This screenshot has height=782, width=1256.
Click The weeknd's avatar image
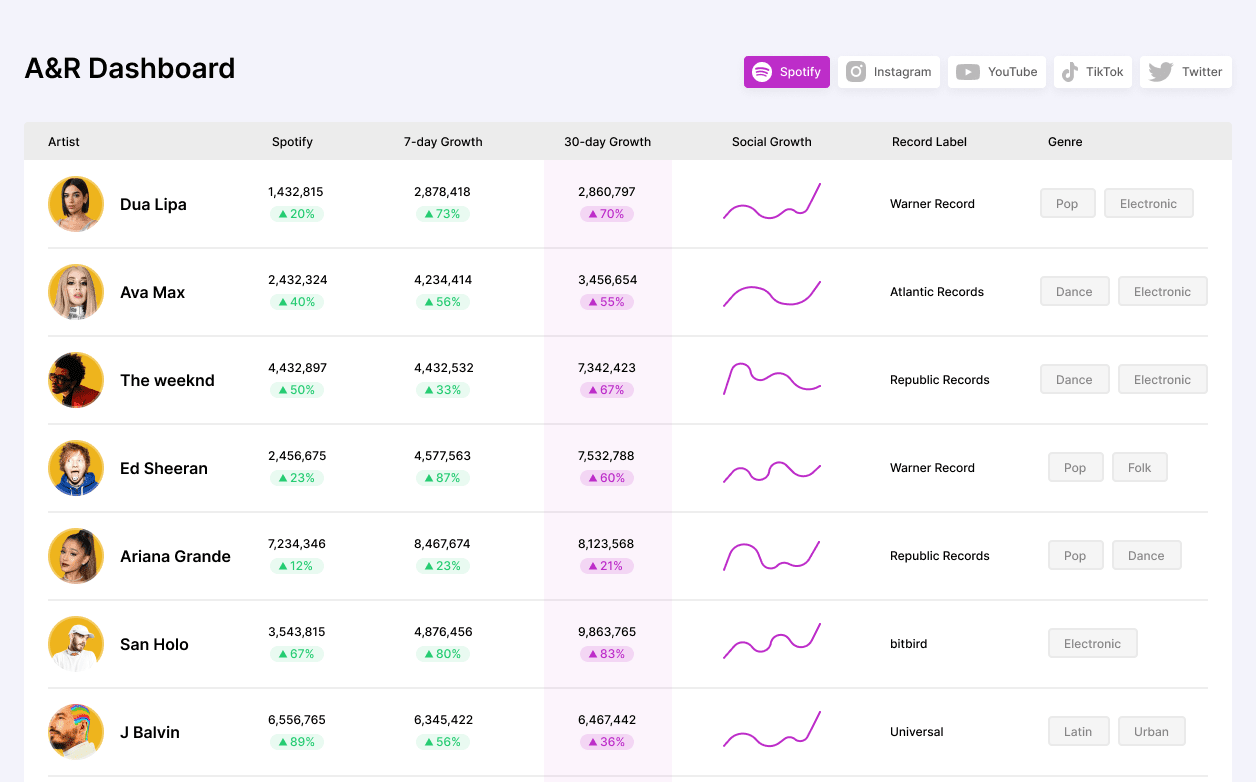(x=76, y=380)
